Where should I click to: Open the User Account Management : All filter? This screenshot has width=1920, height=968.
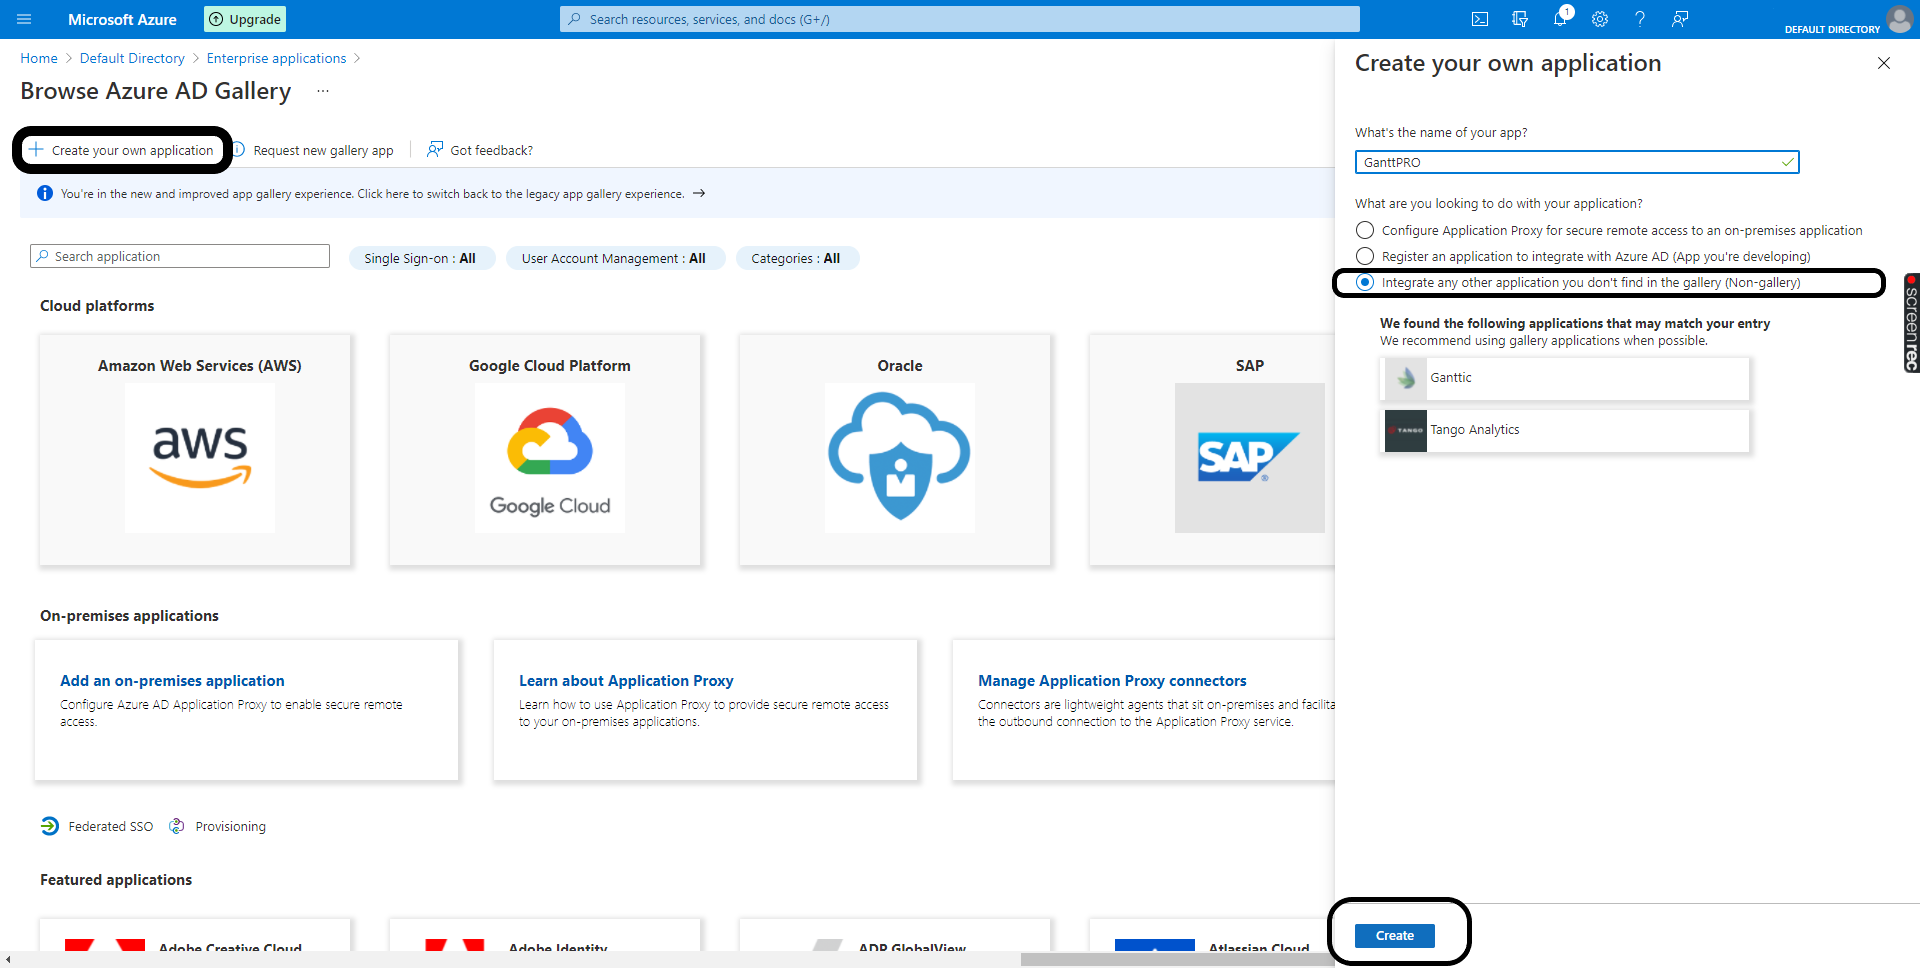point(614,258)
